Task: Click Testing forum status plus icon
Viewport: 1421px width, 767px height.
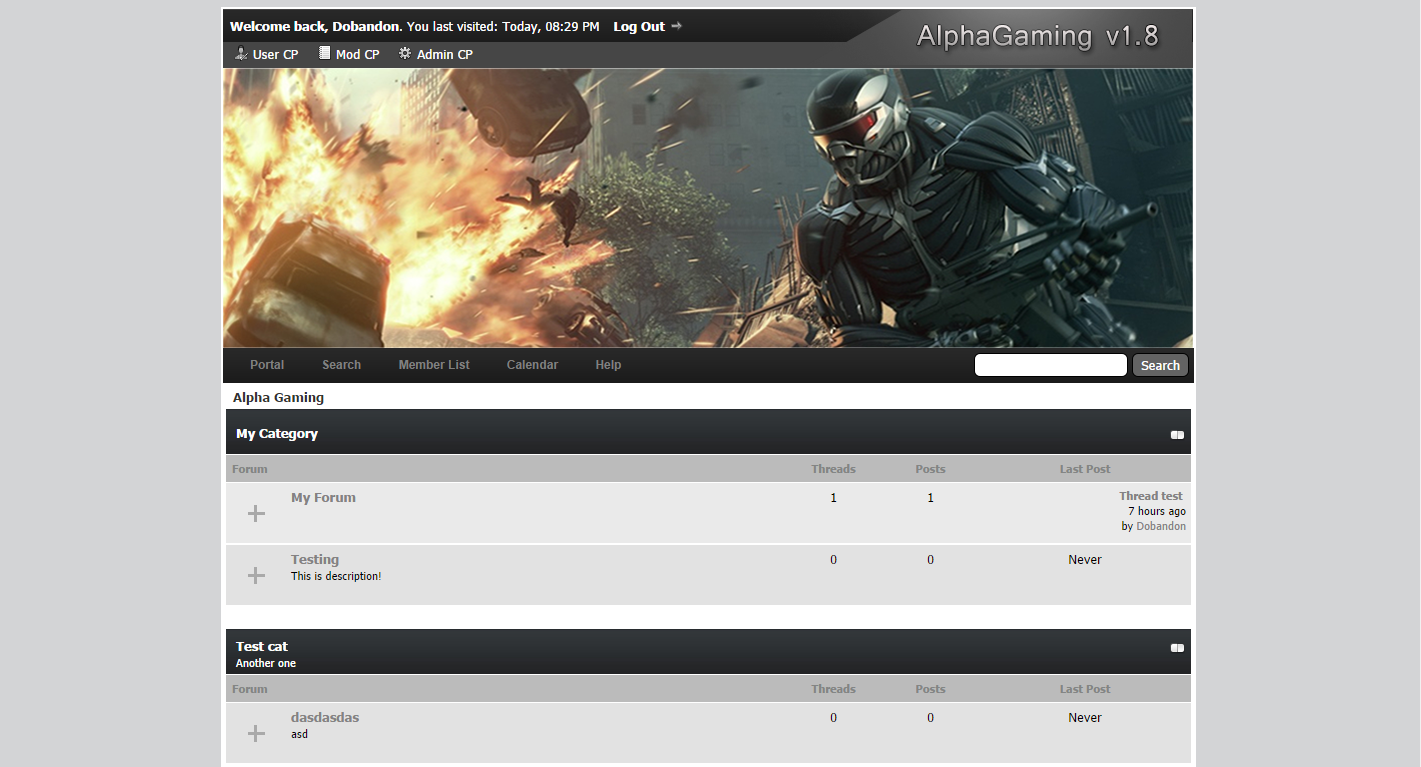Action: point(256,575)
